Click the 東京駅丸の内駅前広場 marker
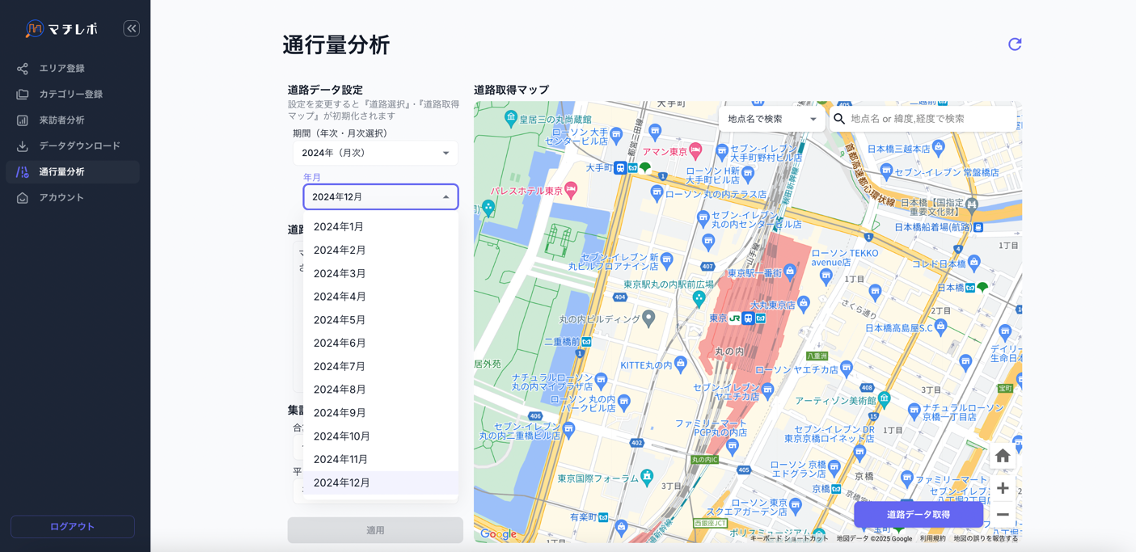Viewport: 1136px width, 552px height. (x=699, y=298)
